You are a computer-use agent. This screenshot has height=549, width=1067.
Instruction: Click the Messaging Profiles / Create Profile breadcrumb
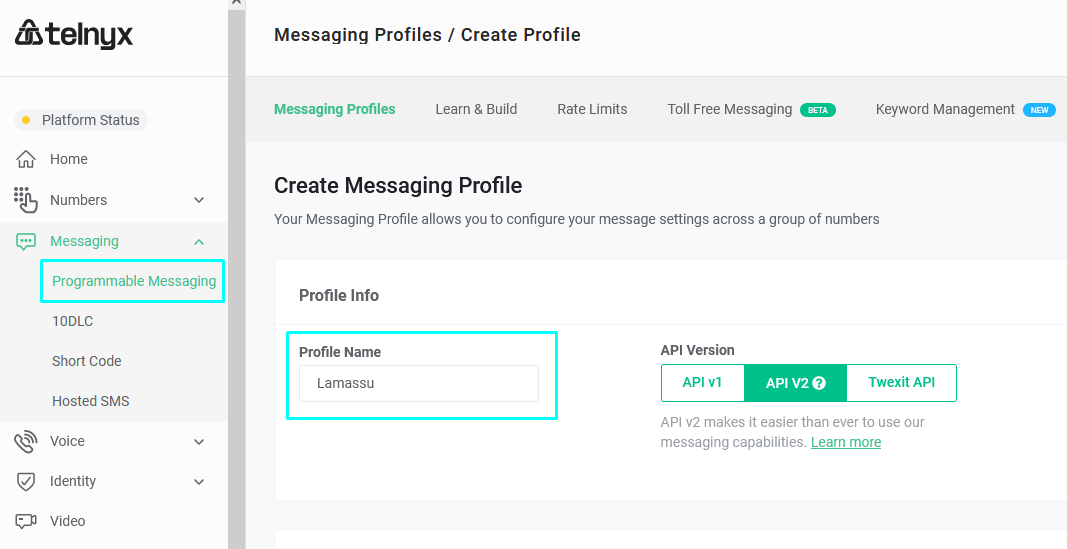[427, 35]
